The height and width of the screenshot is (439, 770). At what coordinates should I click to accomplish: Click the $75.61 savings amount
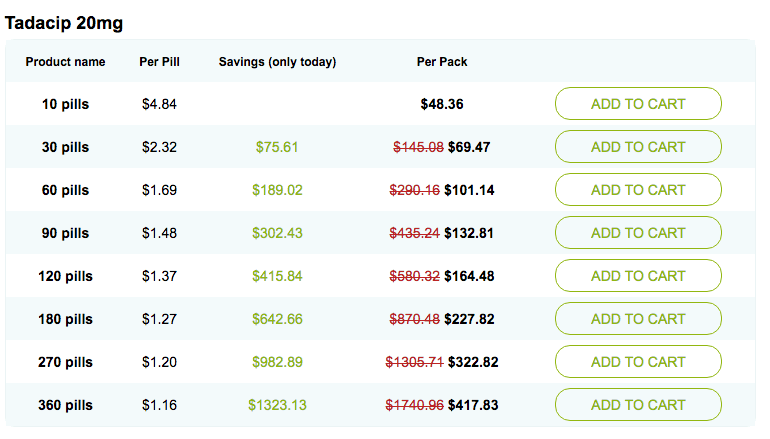[x=277, y=147]
